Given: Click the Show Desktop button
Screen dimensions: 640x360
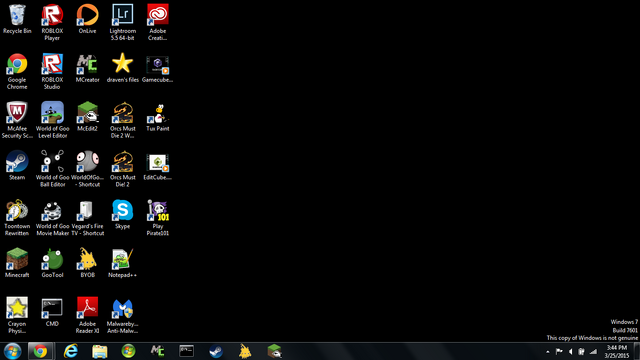Looking at the screenshot, I should [637, 351].
